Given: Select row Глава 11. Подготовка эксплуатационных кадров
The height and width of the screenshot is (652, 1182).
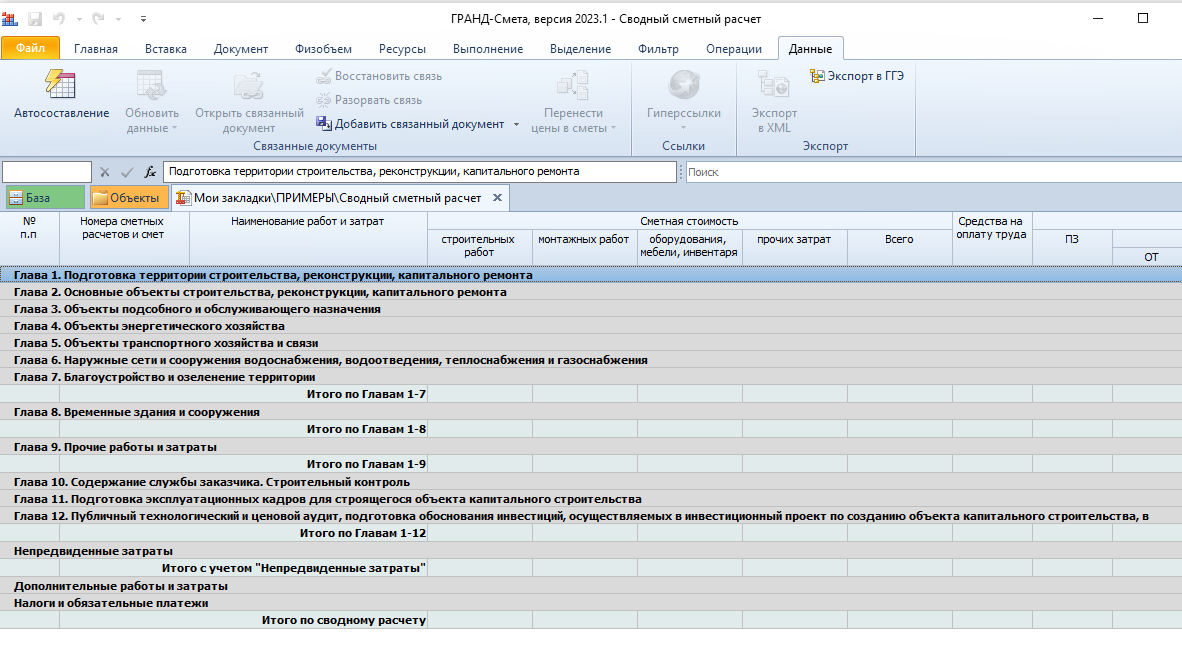Looking at the screenshot, I should [x=591, y=499].
